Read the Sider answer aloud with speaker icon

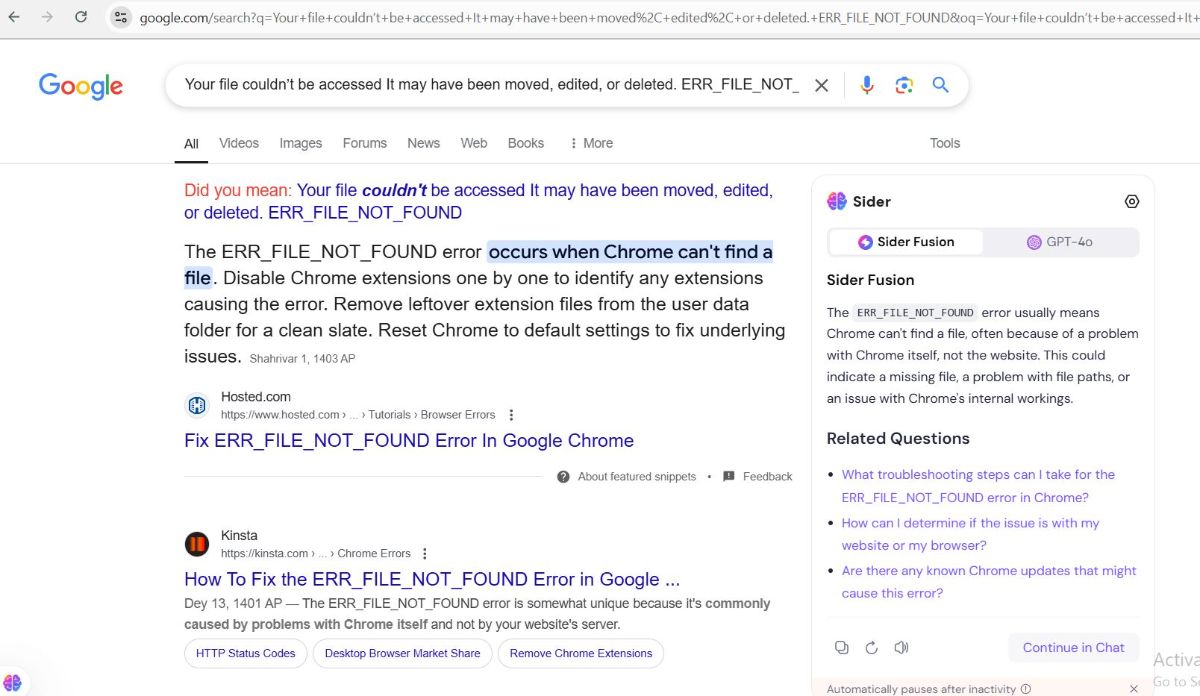click(901, 648)
